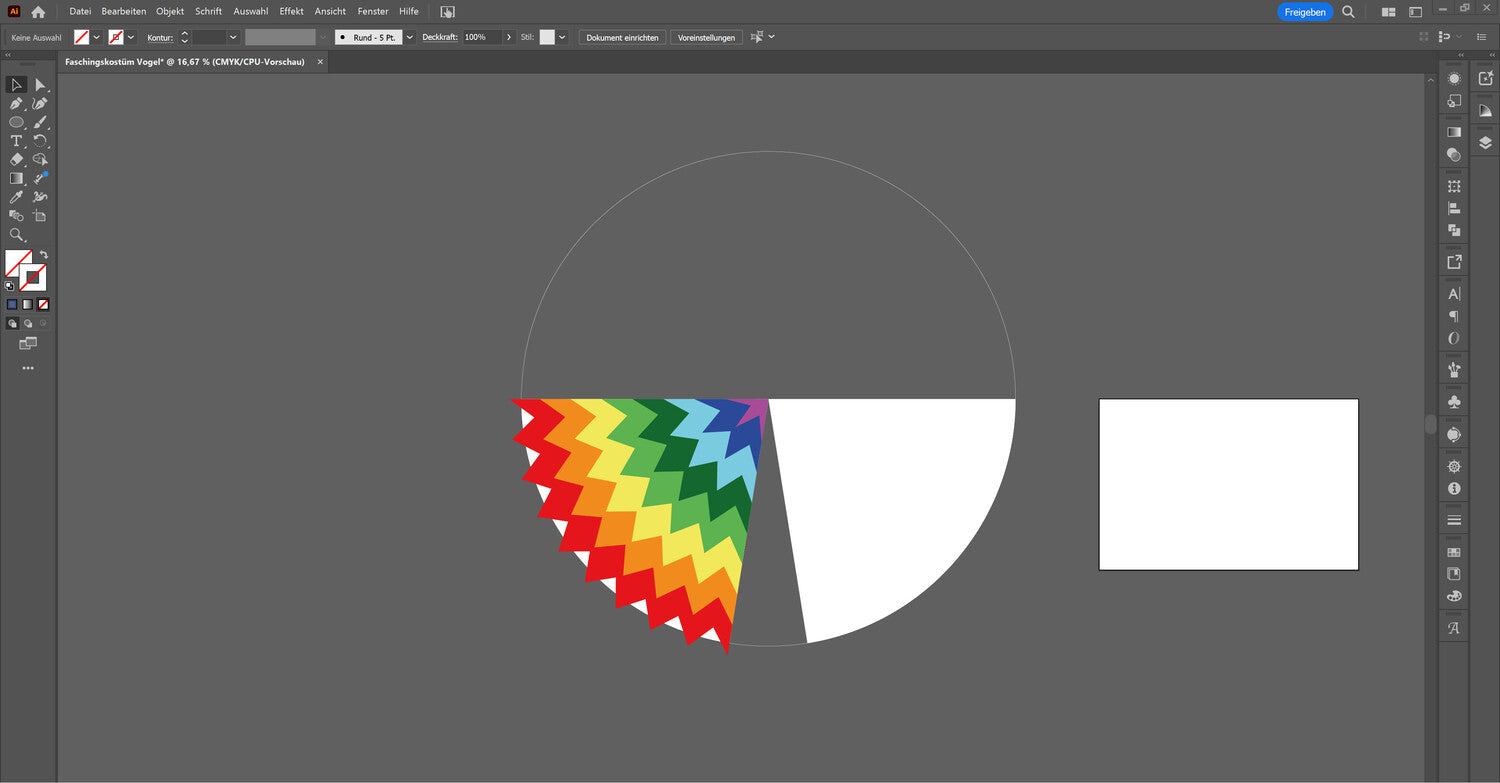
Task: Expand the Deckkraft opacity arrow
Action: tap(509, 37)
